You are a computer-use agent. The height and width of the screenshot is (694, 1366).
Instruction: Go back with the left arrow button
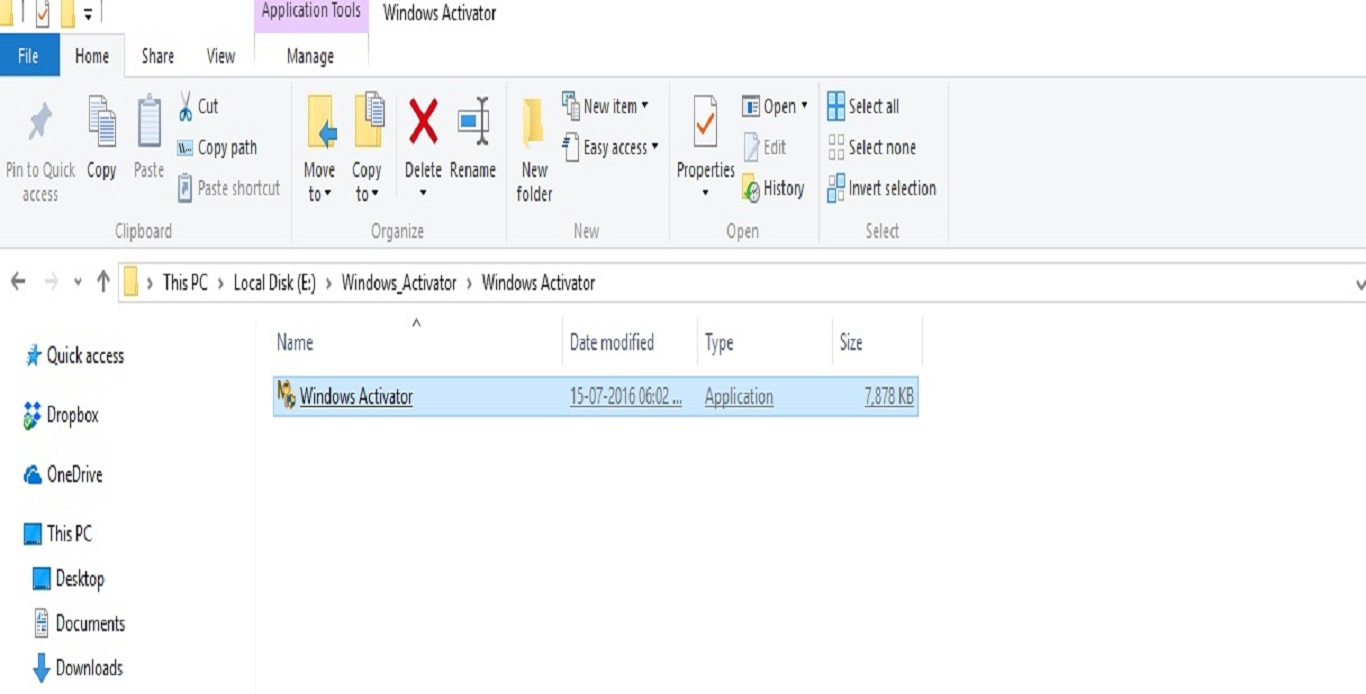(18, 282)
